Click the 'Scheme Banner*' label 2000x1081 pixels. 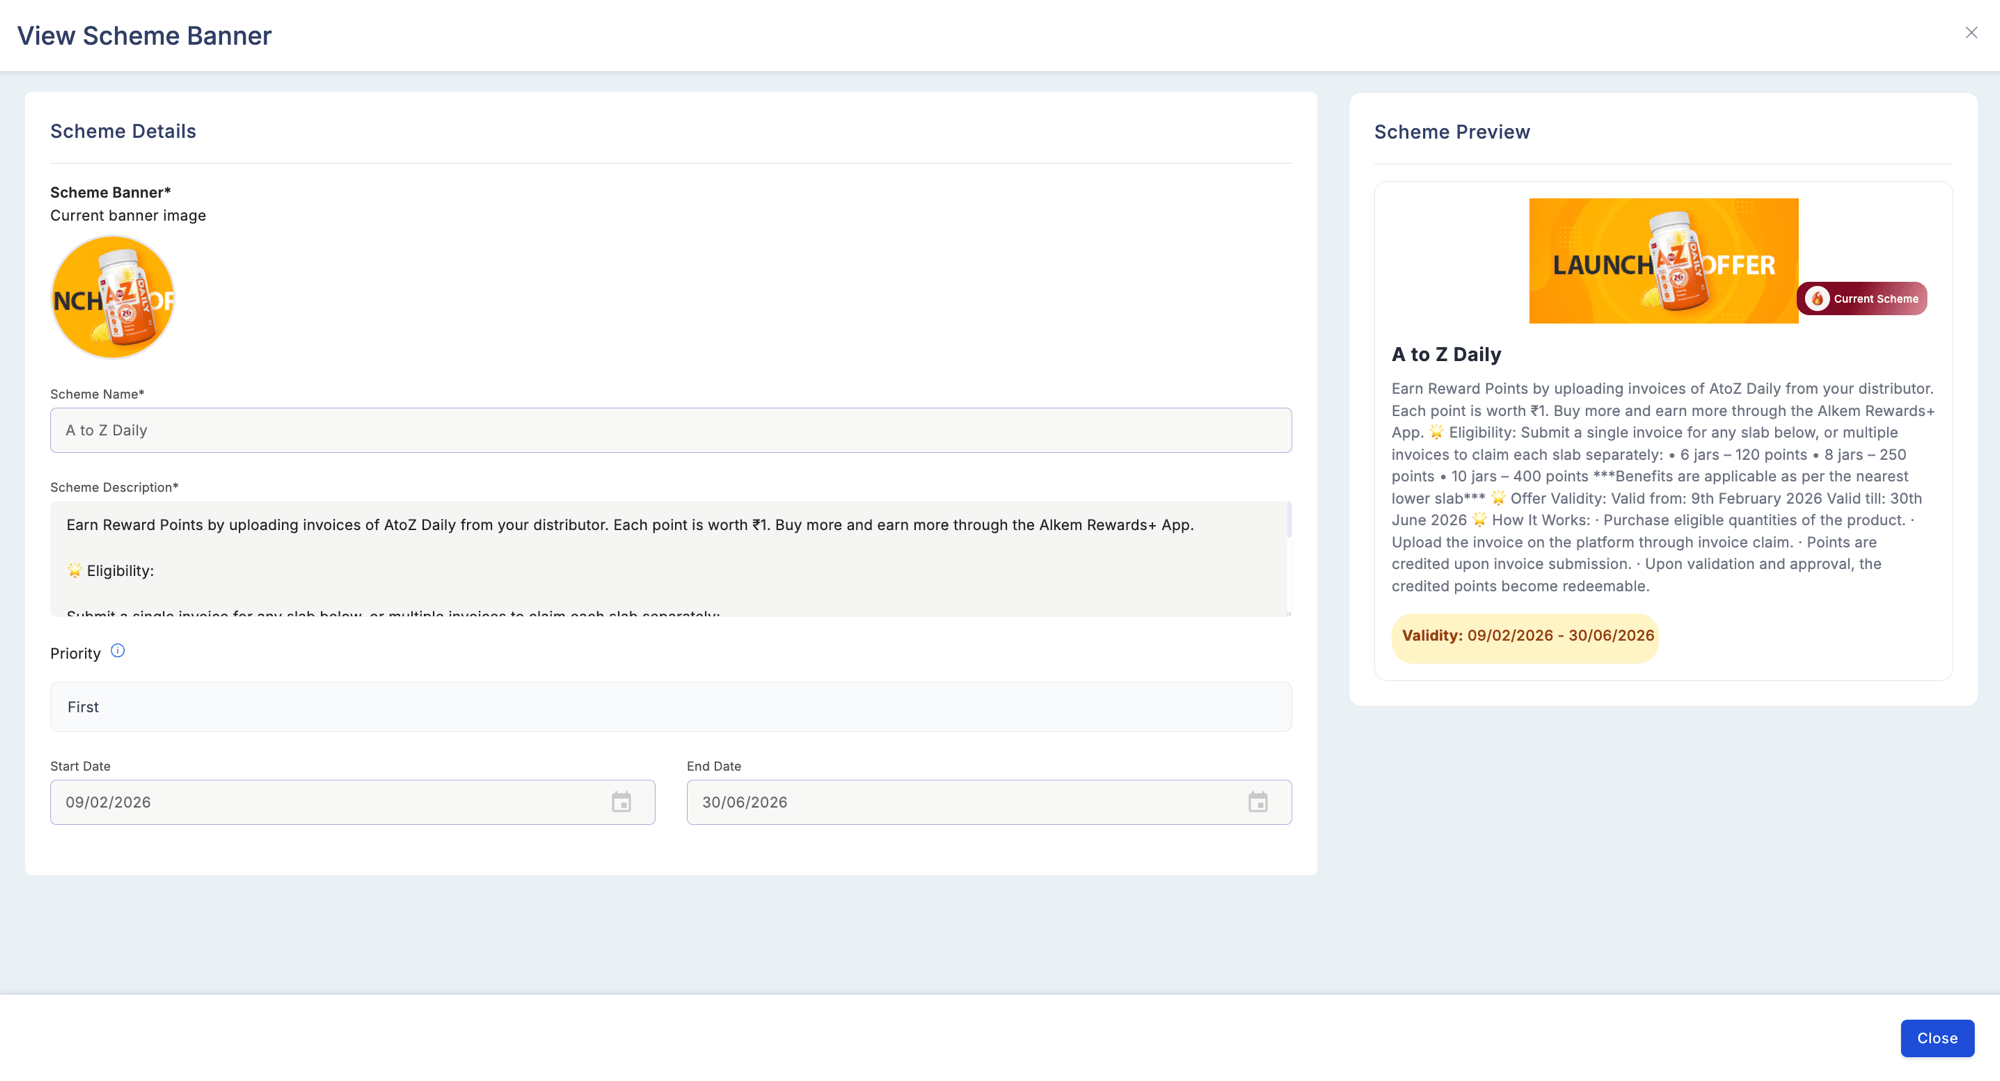(x=110, y=192)
